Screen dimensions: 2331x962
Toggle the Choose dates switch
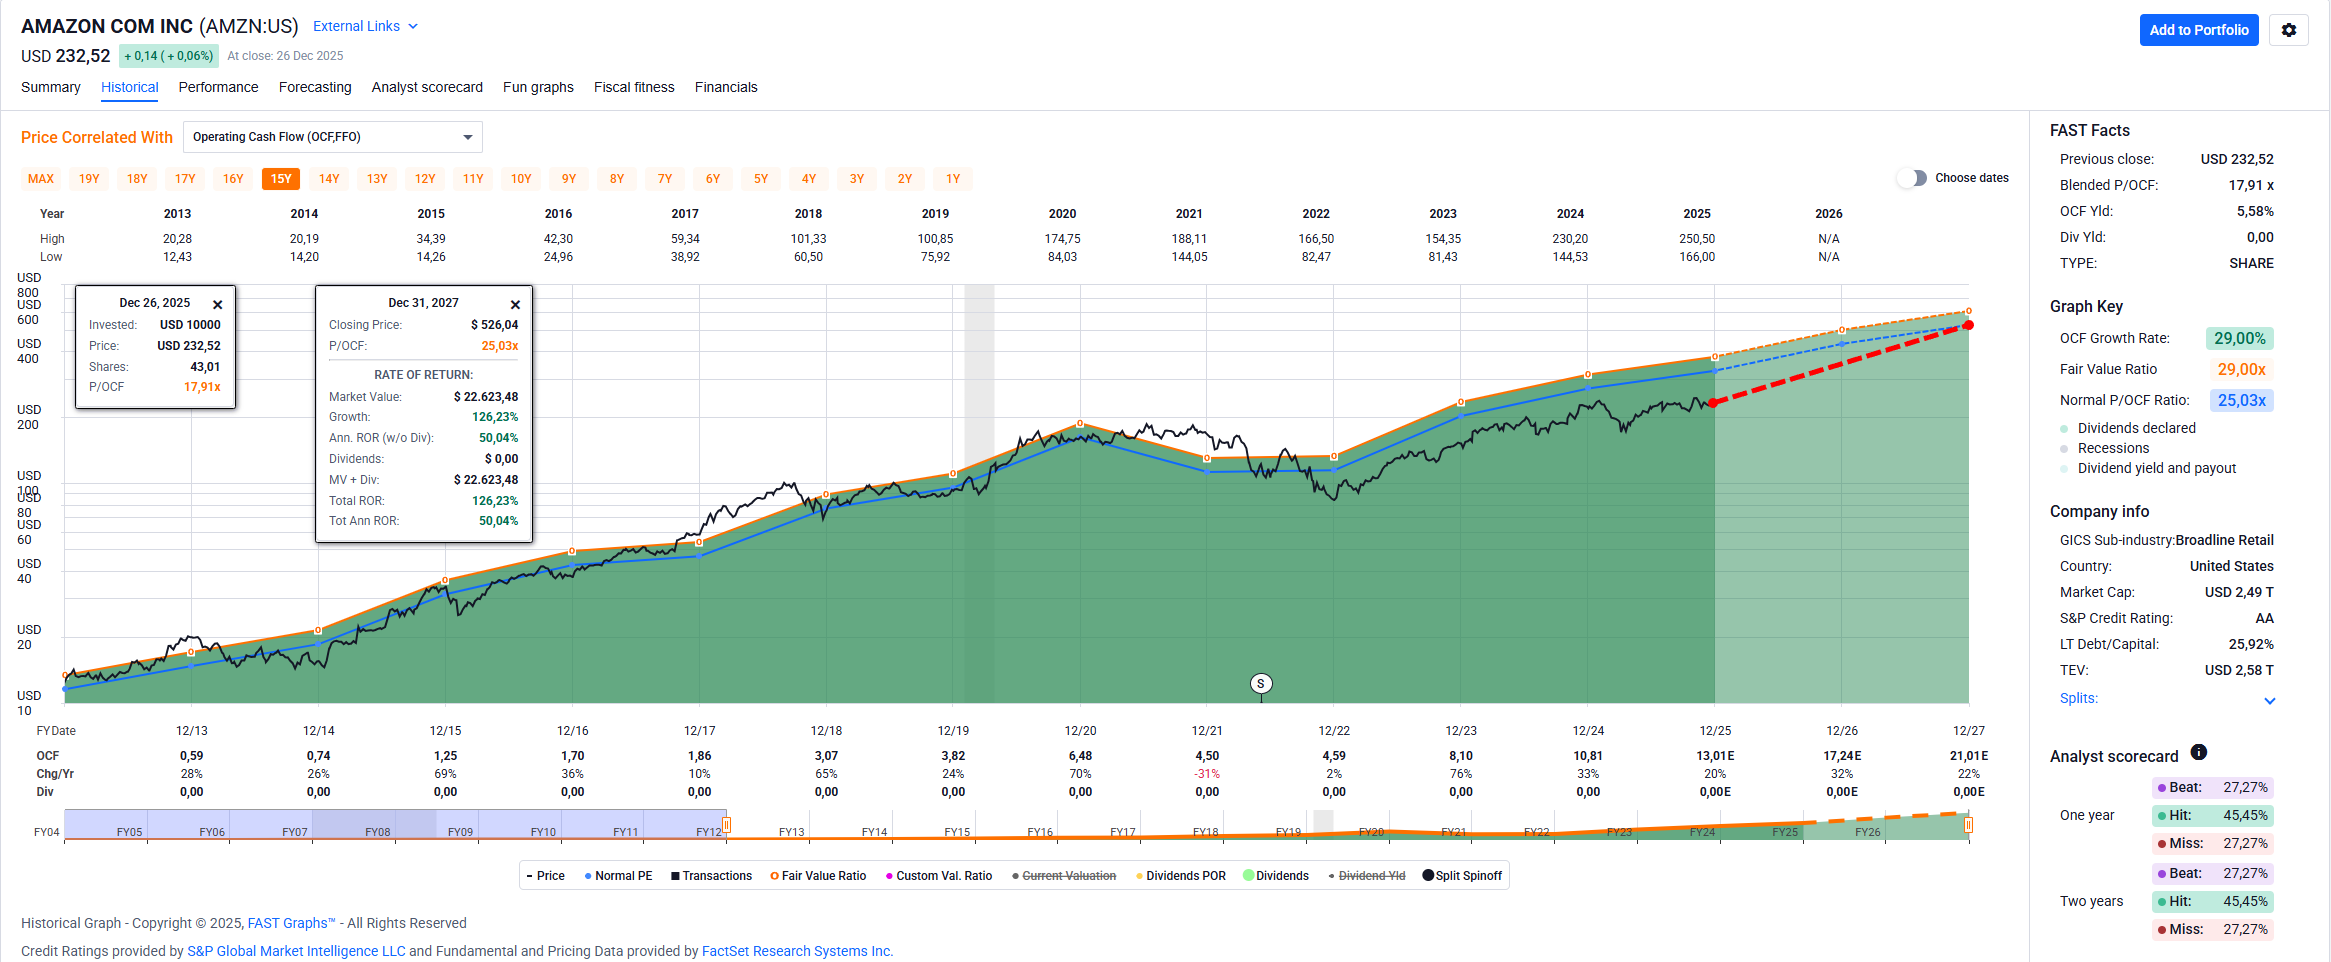pyautogui.click(x=1912, y=178)
